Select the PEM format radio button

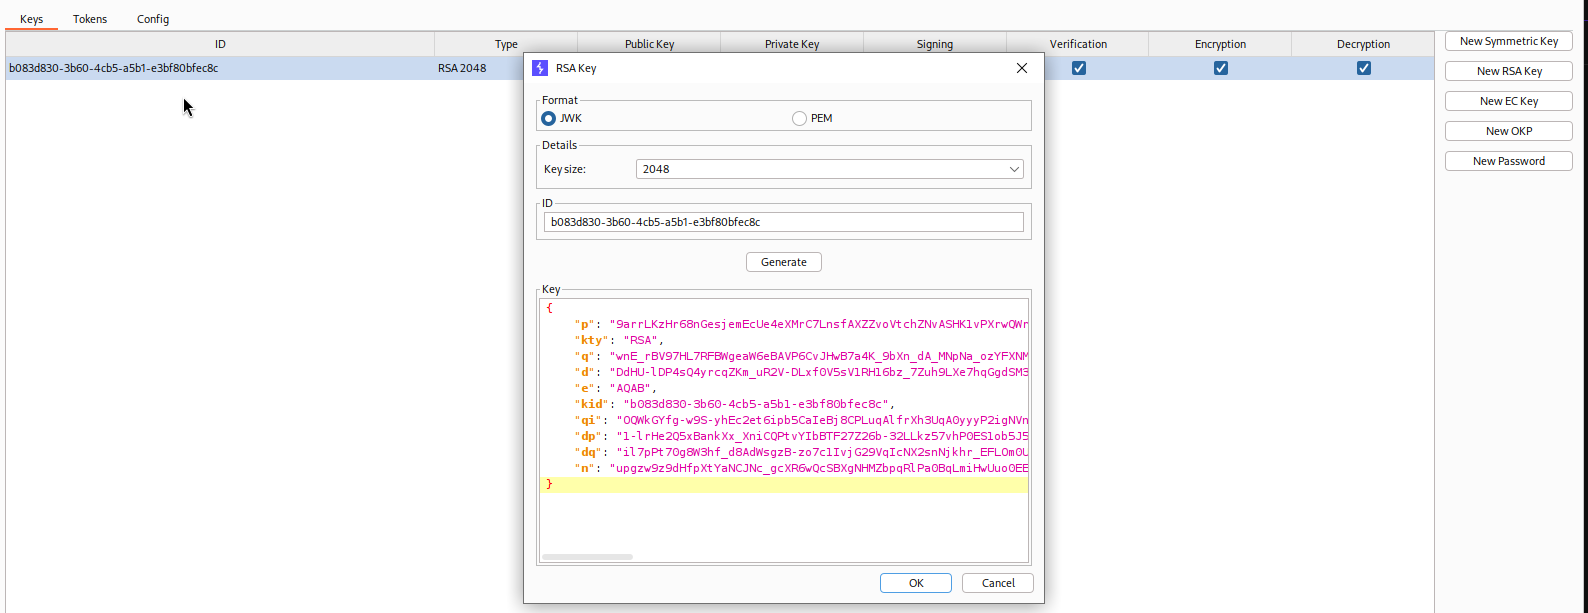pos(799,118)
